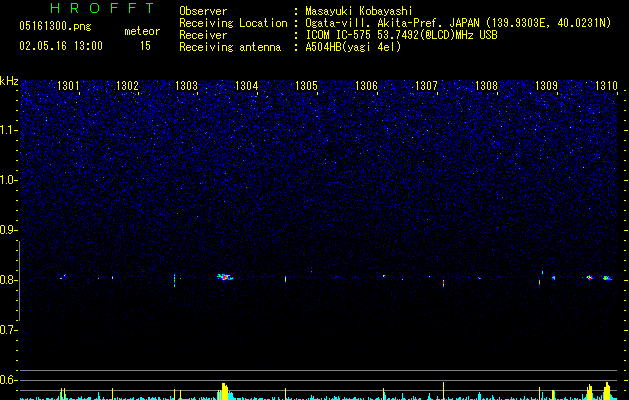This screenshot has height=400, width=629.
Task: Click the Receiving antenna label
Action: 230,47
